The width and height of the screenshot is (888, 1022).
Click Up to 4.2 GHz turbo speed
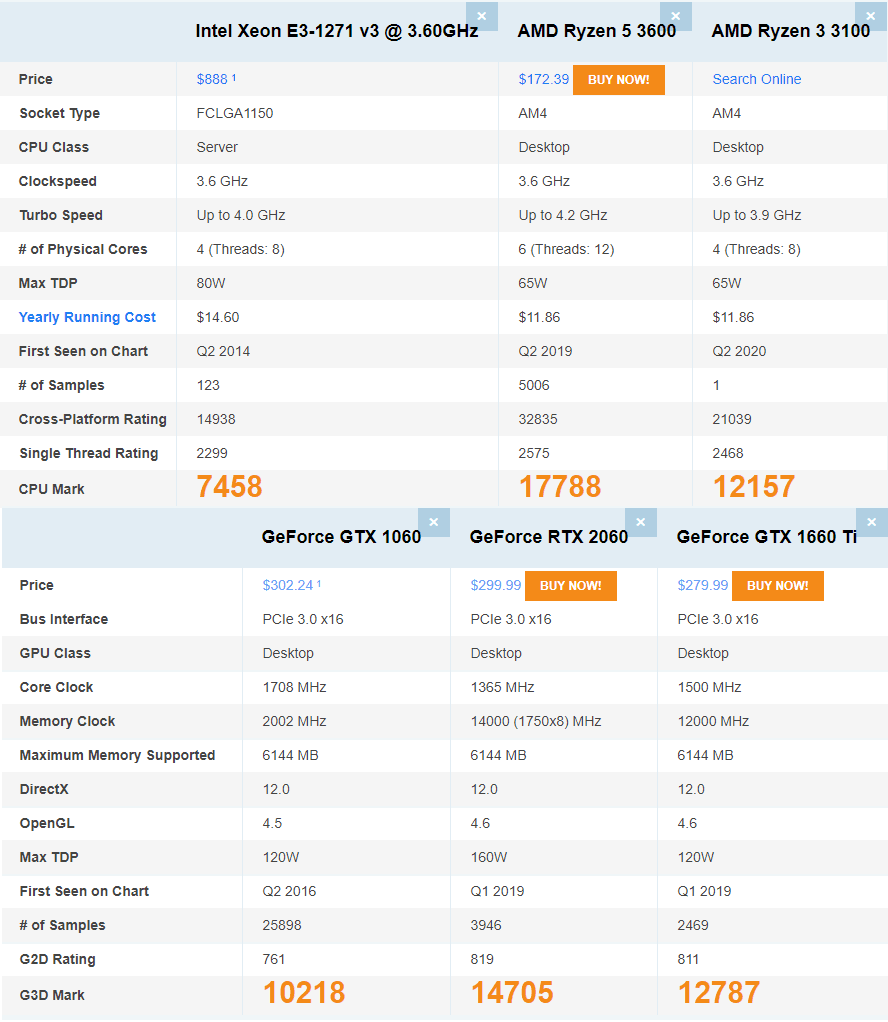tap(563, 215)
